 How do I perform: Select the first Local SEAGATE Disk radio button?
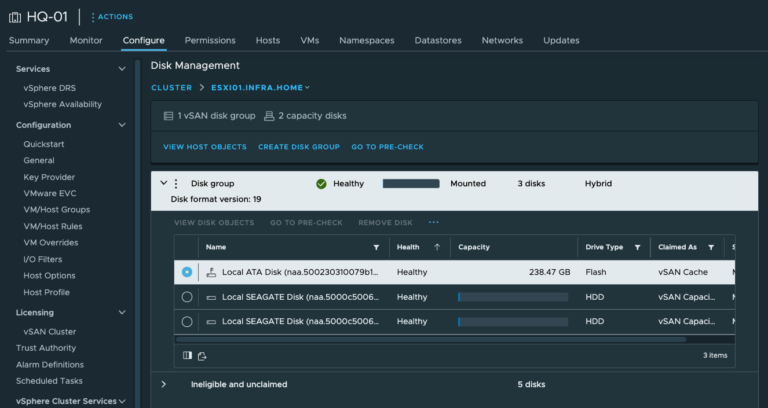[x=187, y=297]
